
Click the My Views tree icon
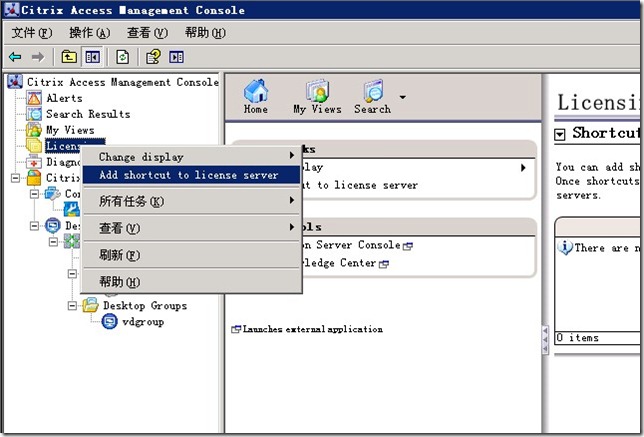coord(34,130)
